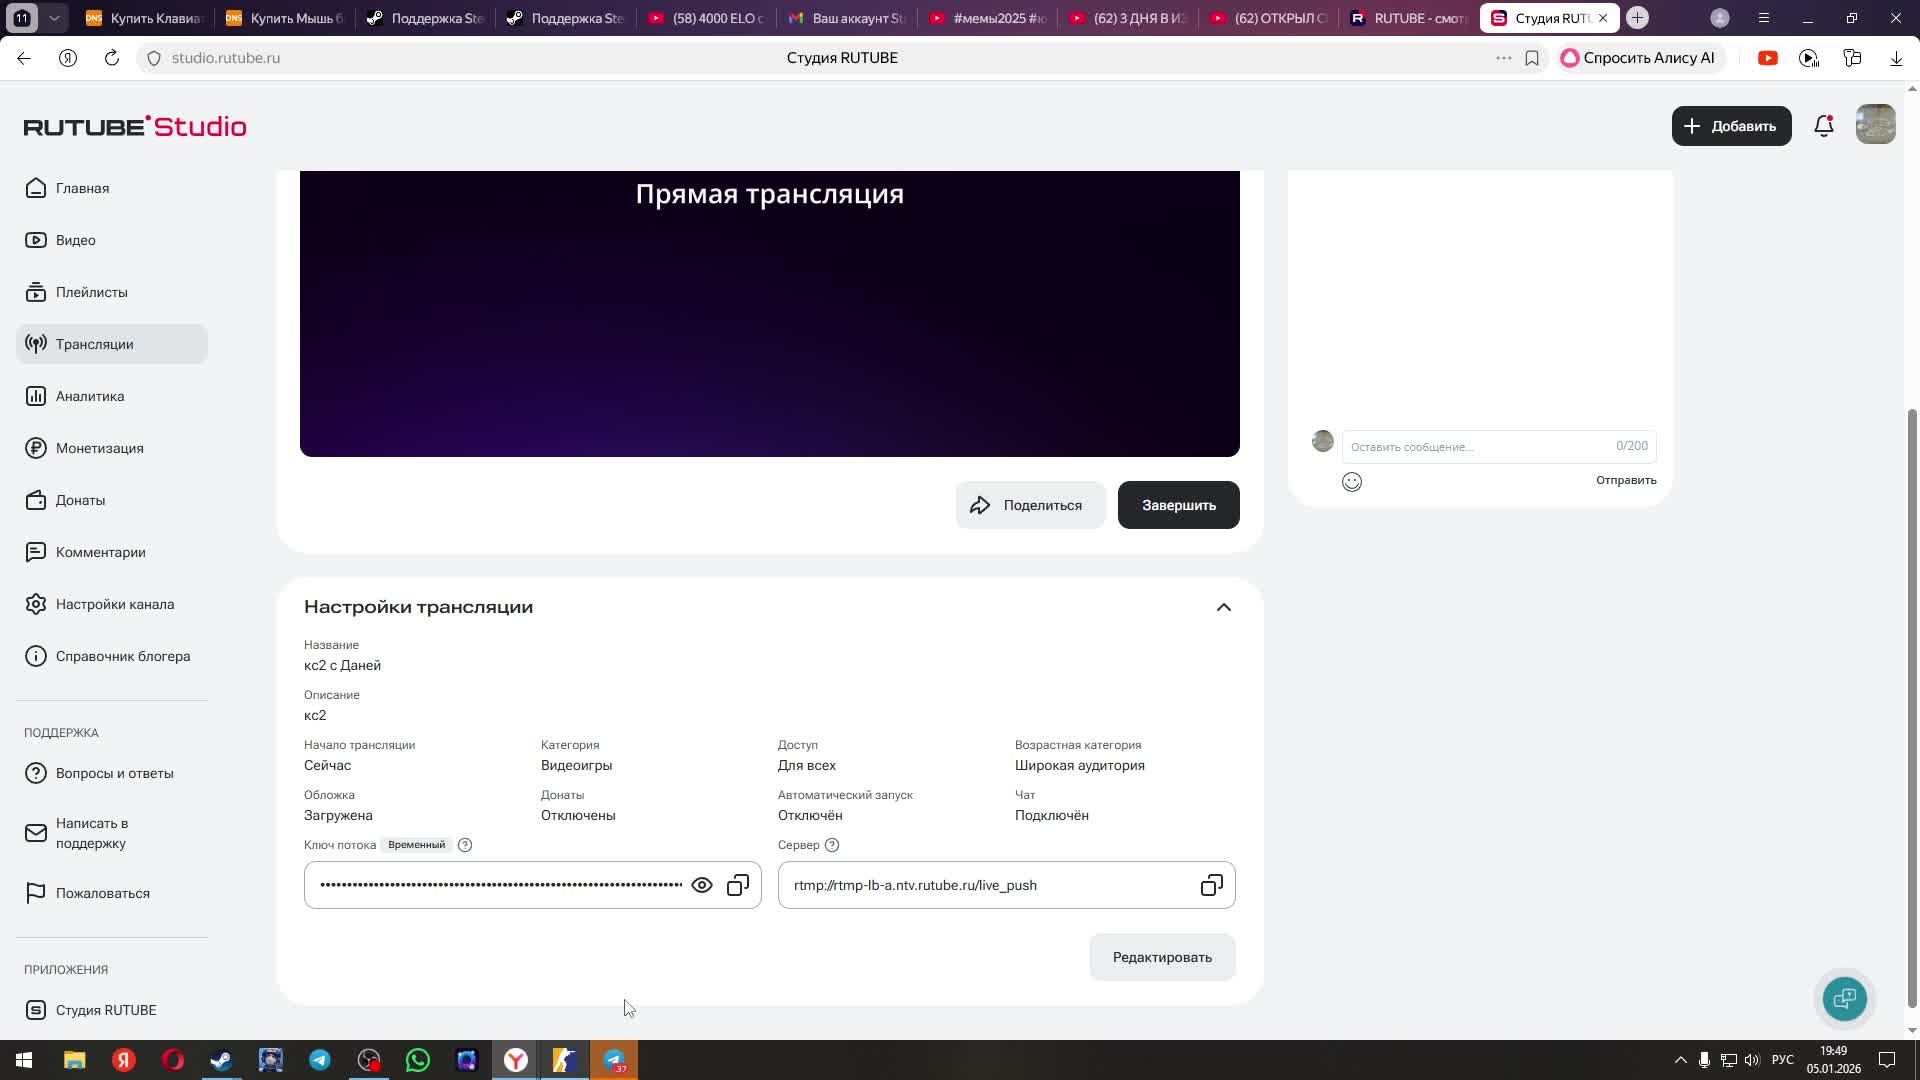Open WhatsApp from the taskbar
The image size is (1920, 1080).
point(418,1060)
